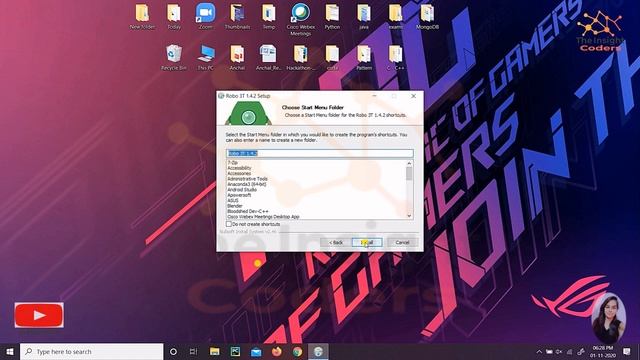Select Android Studio in the list
The image size is (640, 360).
pos(242,189)
